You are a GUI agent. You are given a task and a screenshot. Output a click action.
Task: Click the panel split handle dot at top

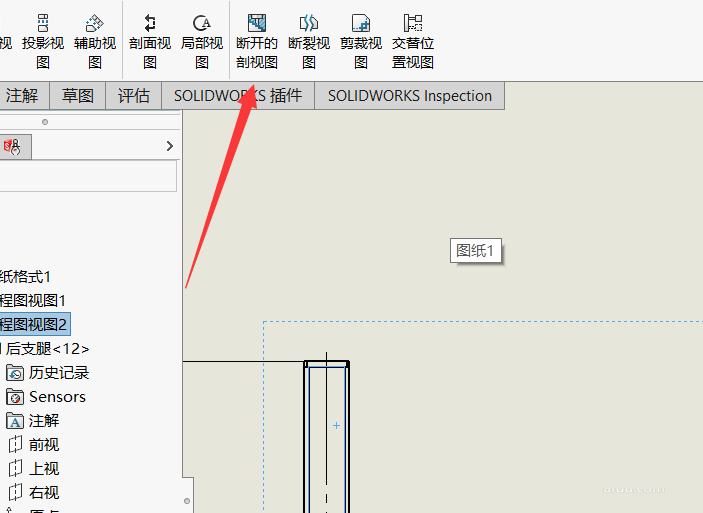[x=45, y=122]
